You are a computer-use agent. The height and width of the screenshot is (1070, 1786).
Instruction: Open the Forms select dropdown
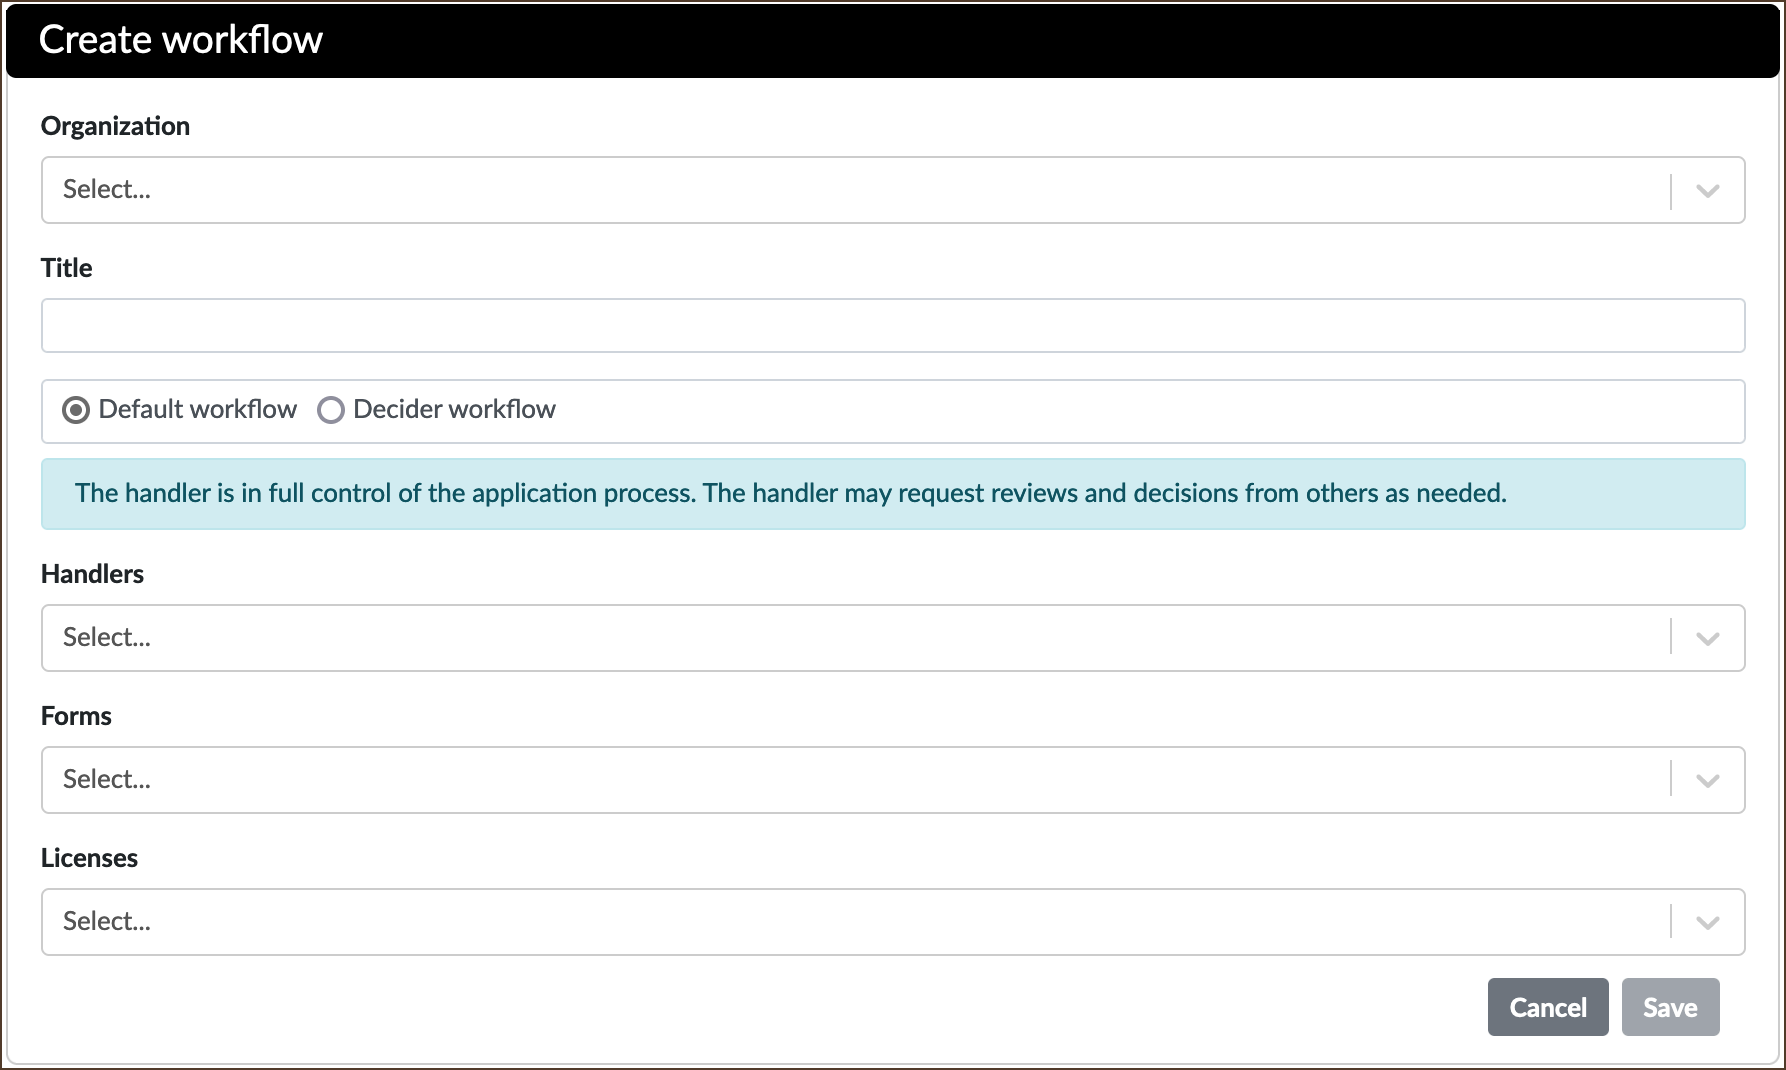(893, 780)
